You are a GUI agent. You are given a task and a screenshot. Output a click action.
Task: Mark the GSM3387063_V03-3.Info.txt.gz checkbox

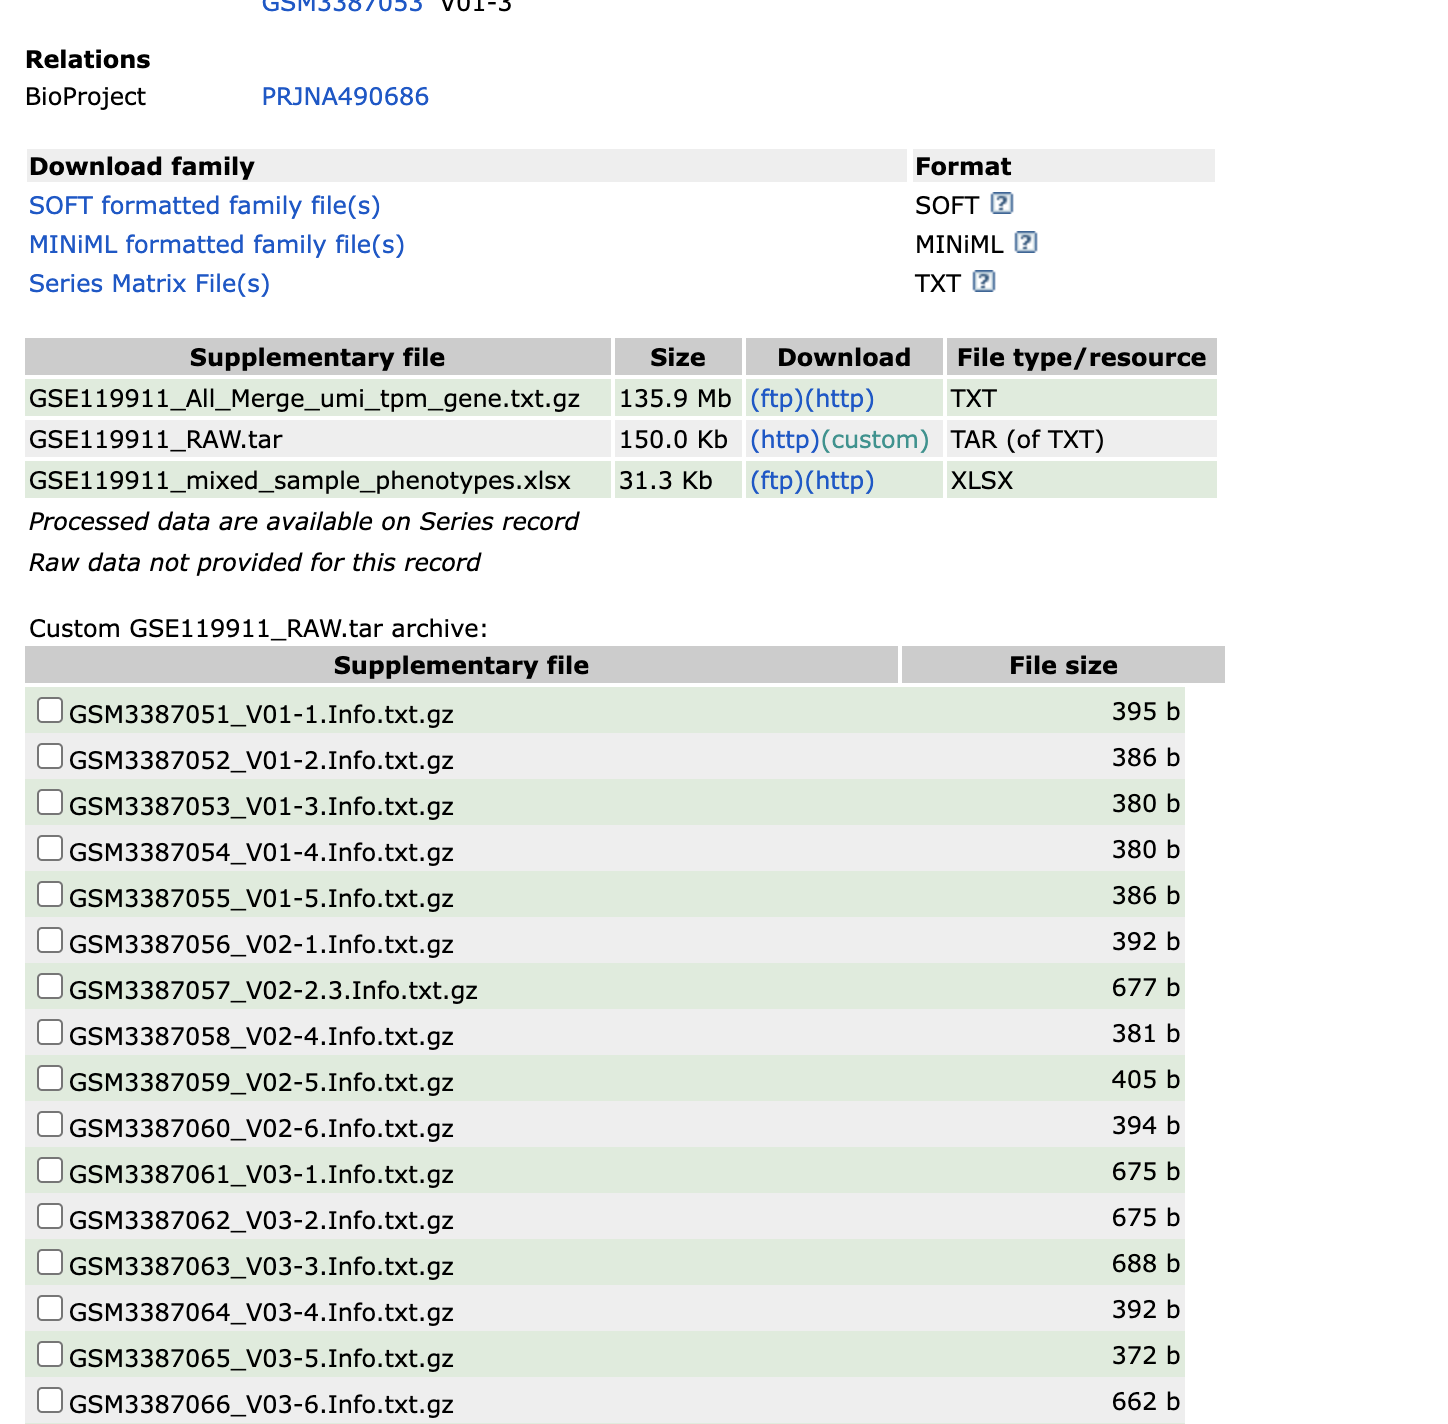[50, 1263]
